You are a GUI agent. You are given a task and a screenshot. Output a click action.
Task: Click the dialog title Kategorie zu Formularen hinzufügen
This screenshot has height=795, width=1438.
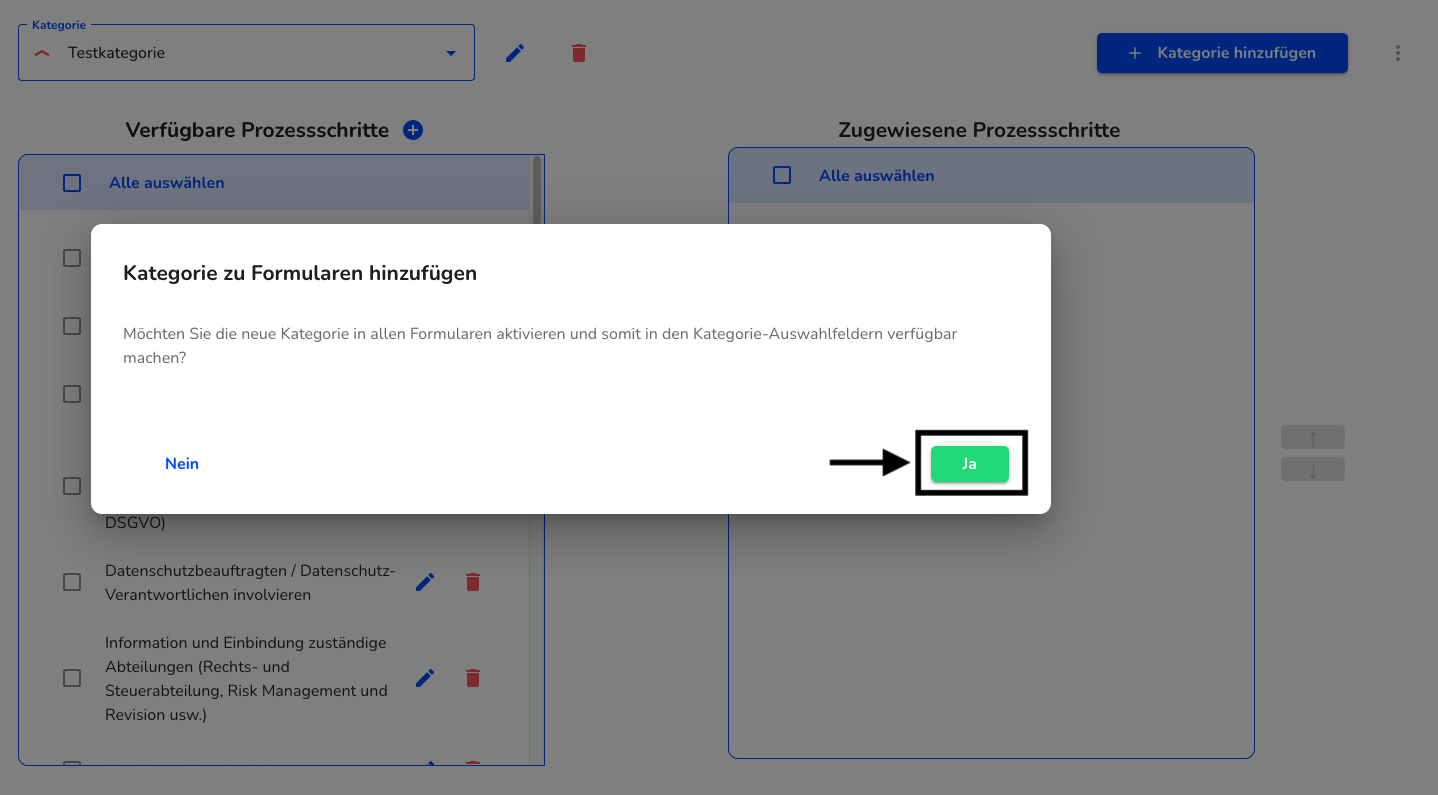pyautogui.click(x=300, y=273)
